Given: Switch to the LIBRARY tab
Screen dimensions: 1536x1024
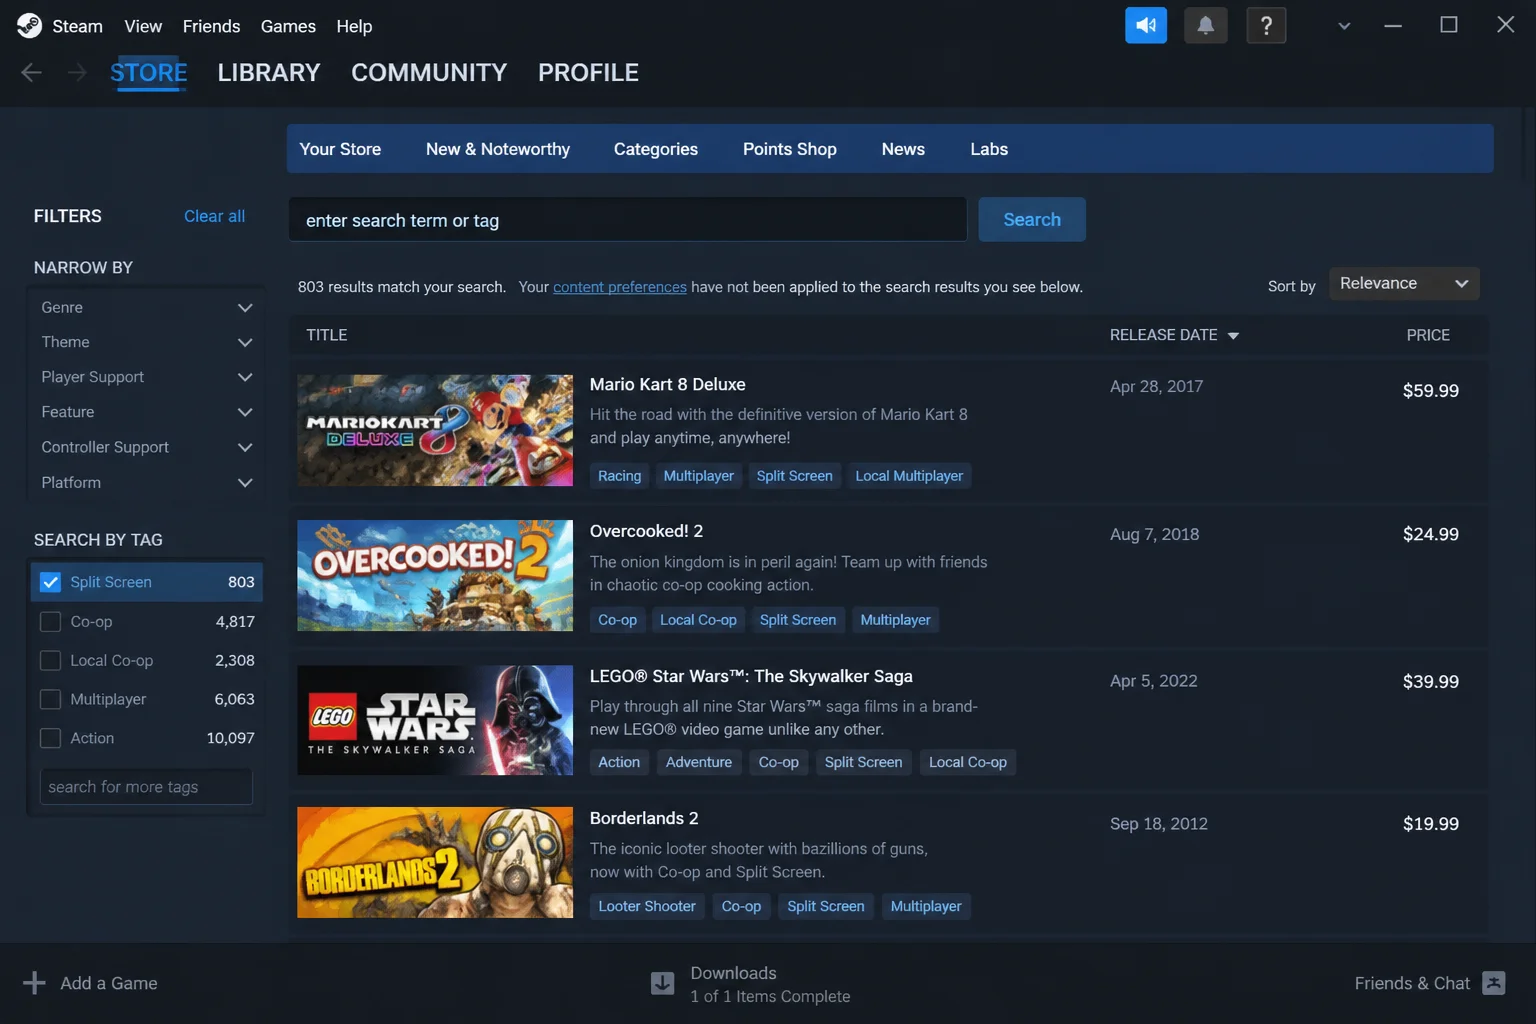Looking at the screenshot, I should pos(268,73).
